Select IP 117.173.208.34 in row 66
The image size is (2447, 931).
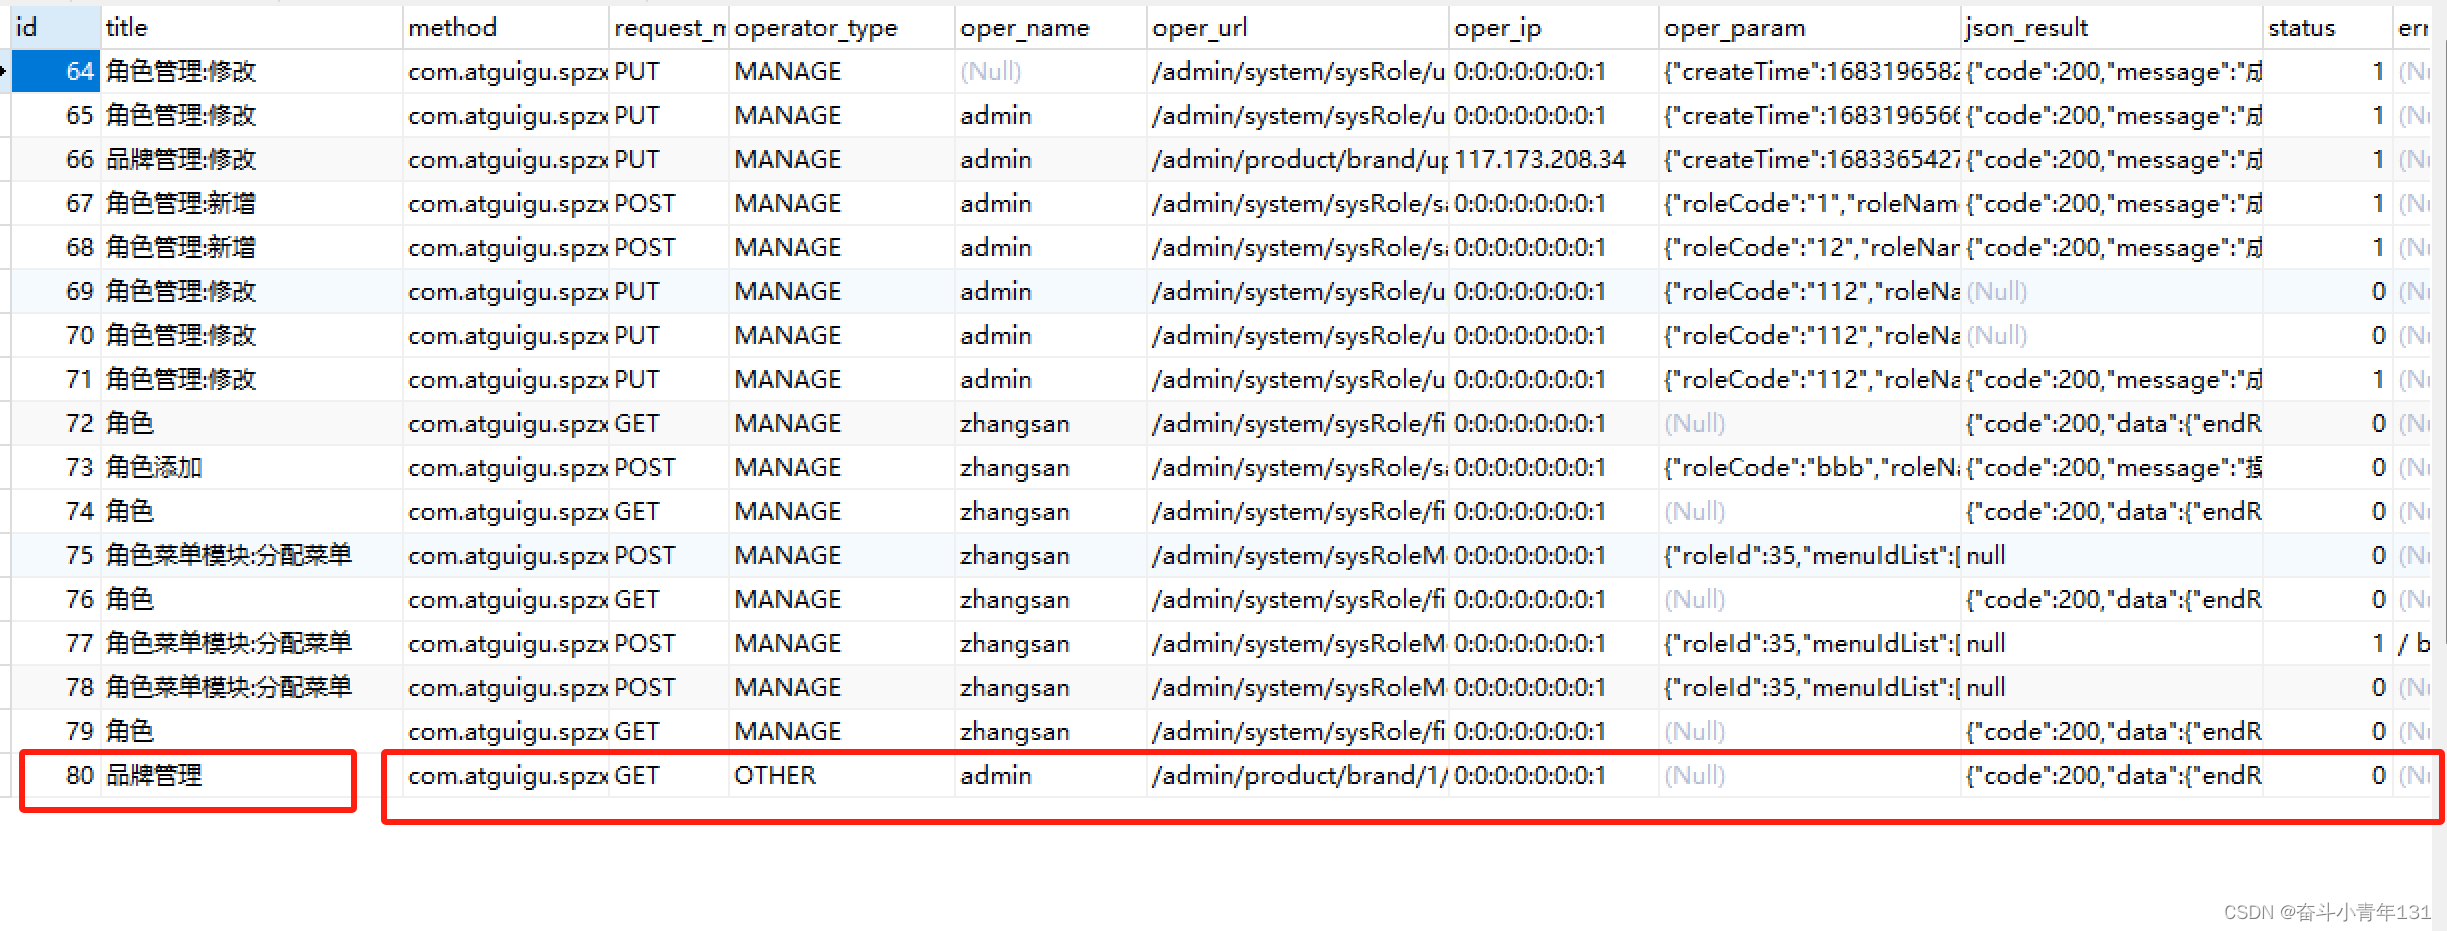pyautogui.click(x=1553, y=160)
